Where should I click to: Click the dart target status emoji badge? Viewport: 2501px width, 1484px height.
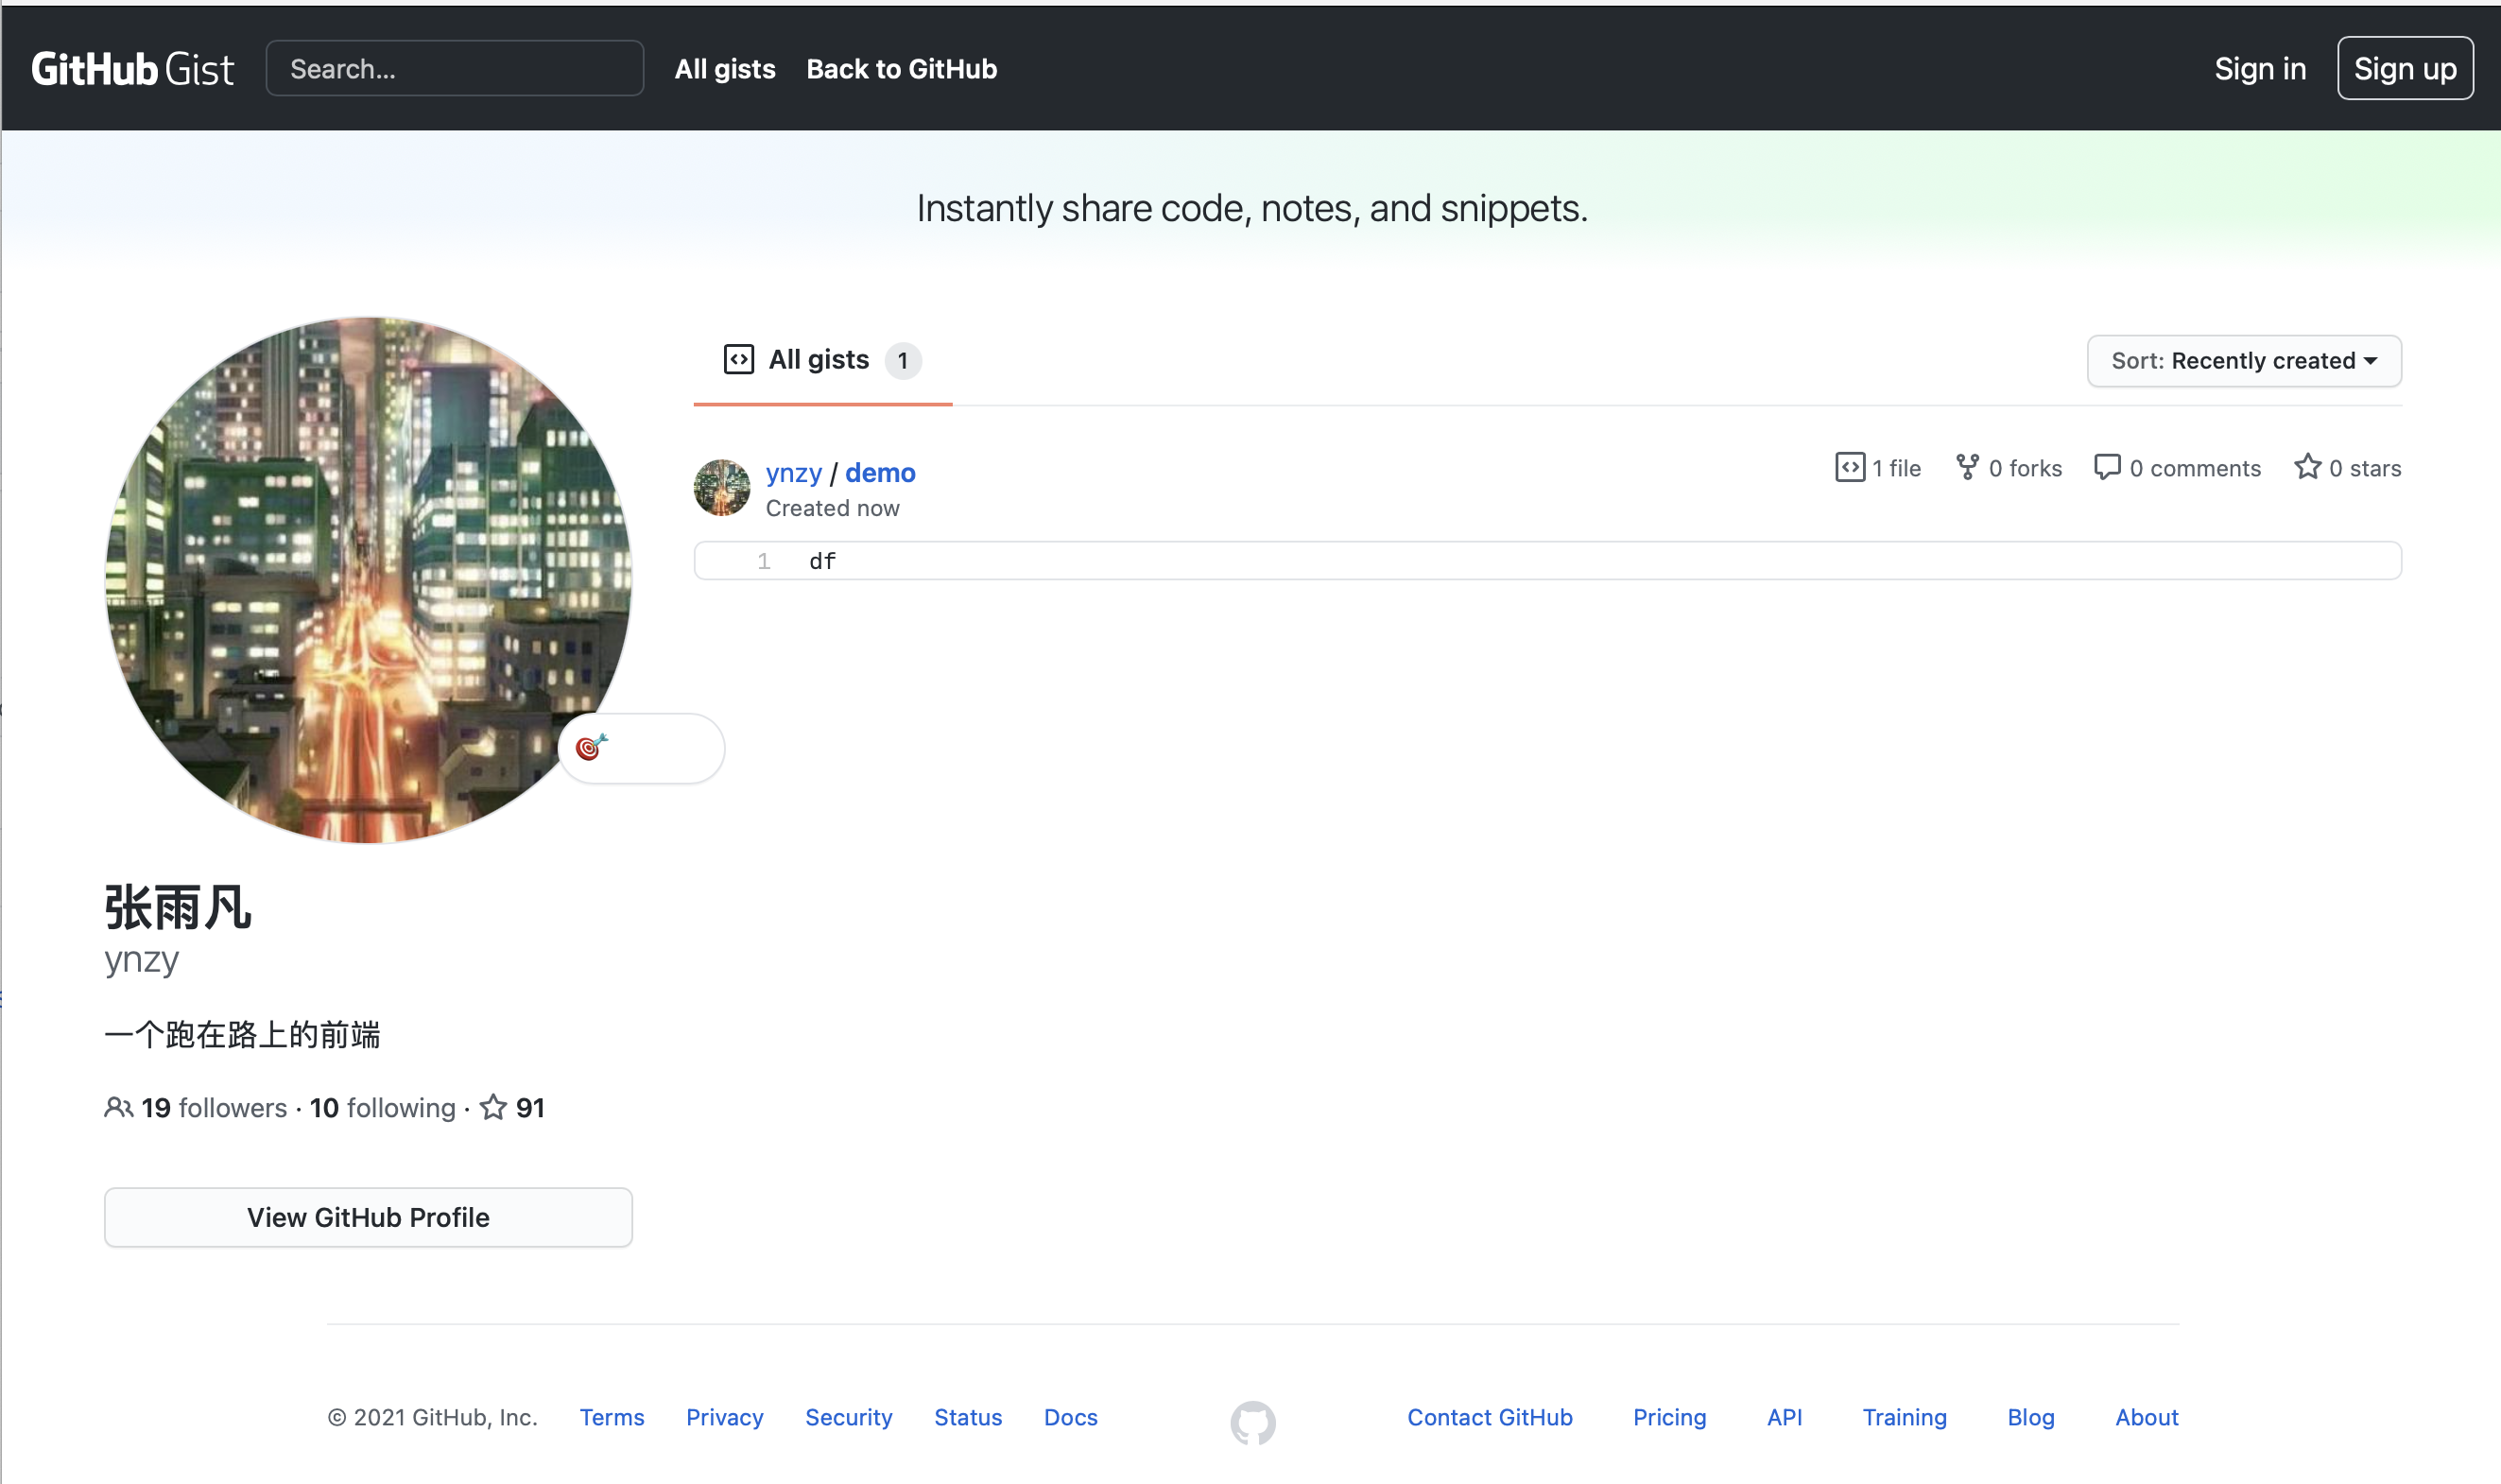592,747
